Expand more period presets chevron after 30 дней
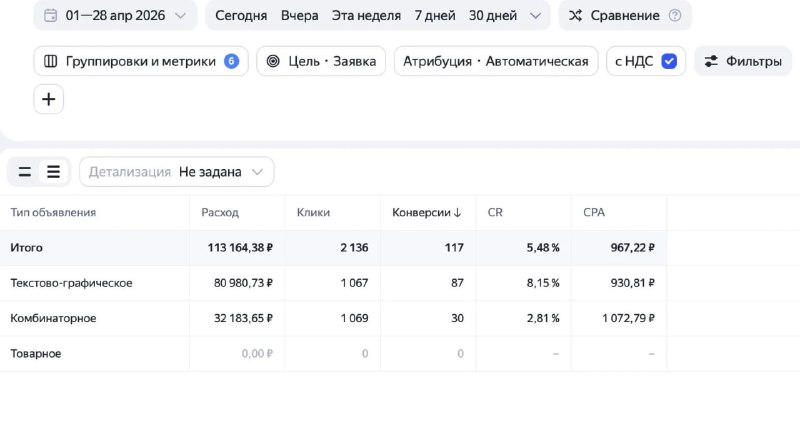The height and width of the screenshot is (429, 800). [x=535, y=16]
